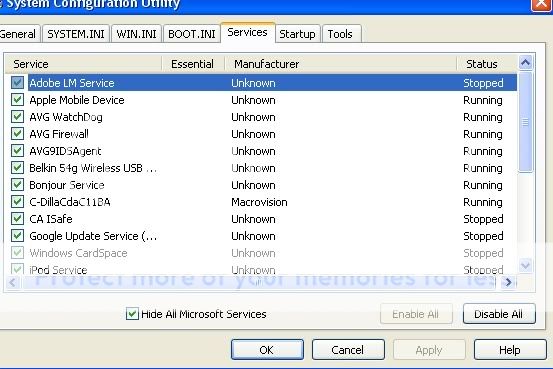Sort list by Service column header
The height and width of the screenshot is (369, 553).
pos(84,64)
